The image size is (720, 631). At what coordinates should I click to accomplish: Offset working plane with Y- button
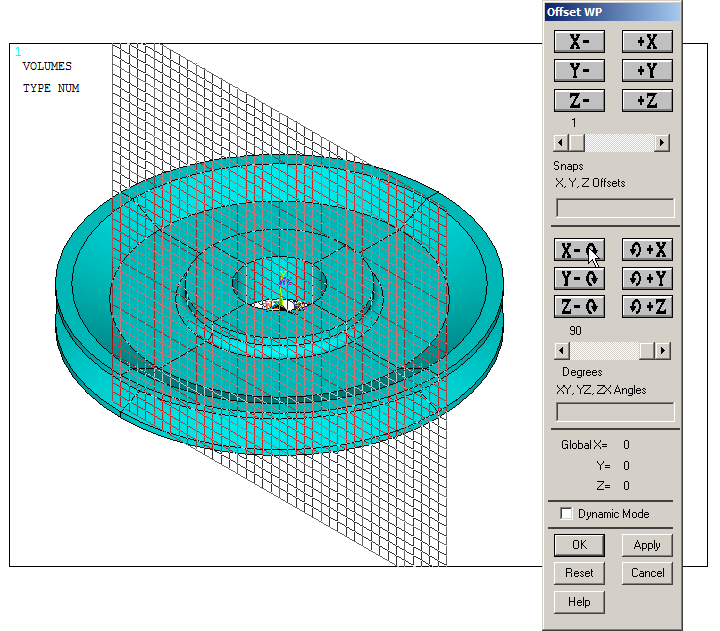pyautogui.click(x=579, y=71)
